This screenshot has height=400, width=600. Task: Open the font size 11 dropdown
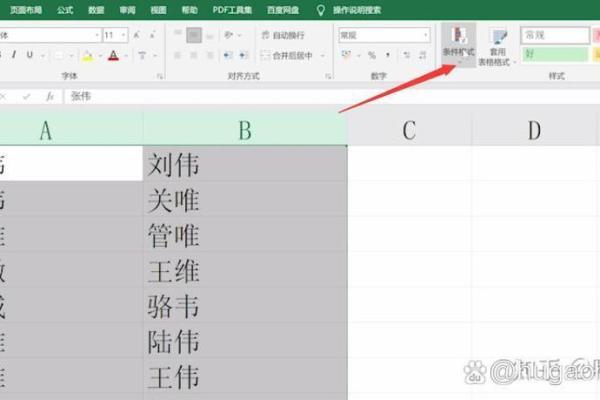click(123, 36)
